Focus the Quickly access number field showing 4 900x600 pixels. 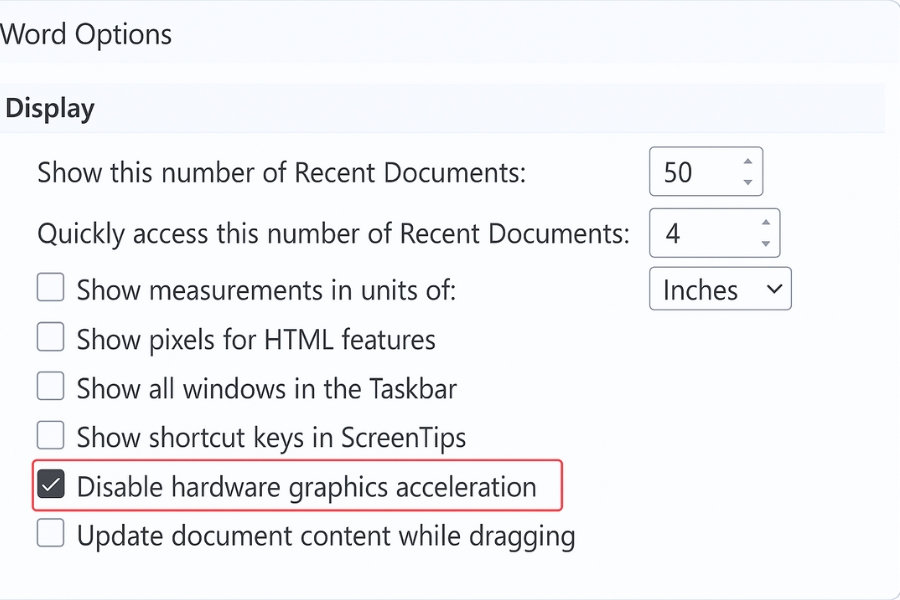pos(695,233)
